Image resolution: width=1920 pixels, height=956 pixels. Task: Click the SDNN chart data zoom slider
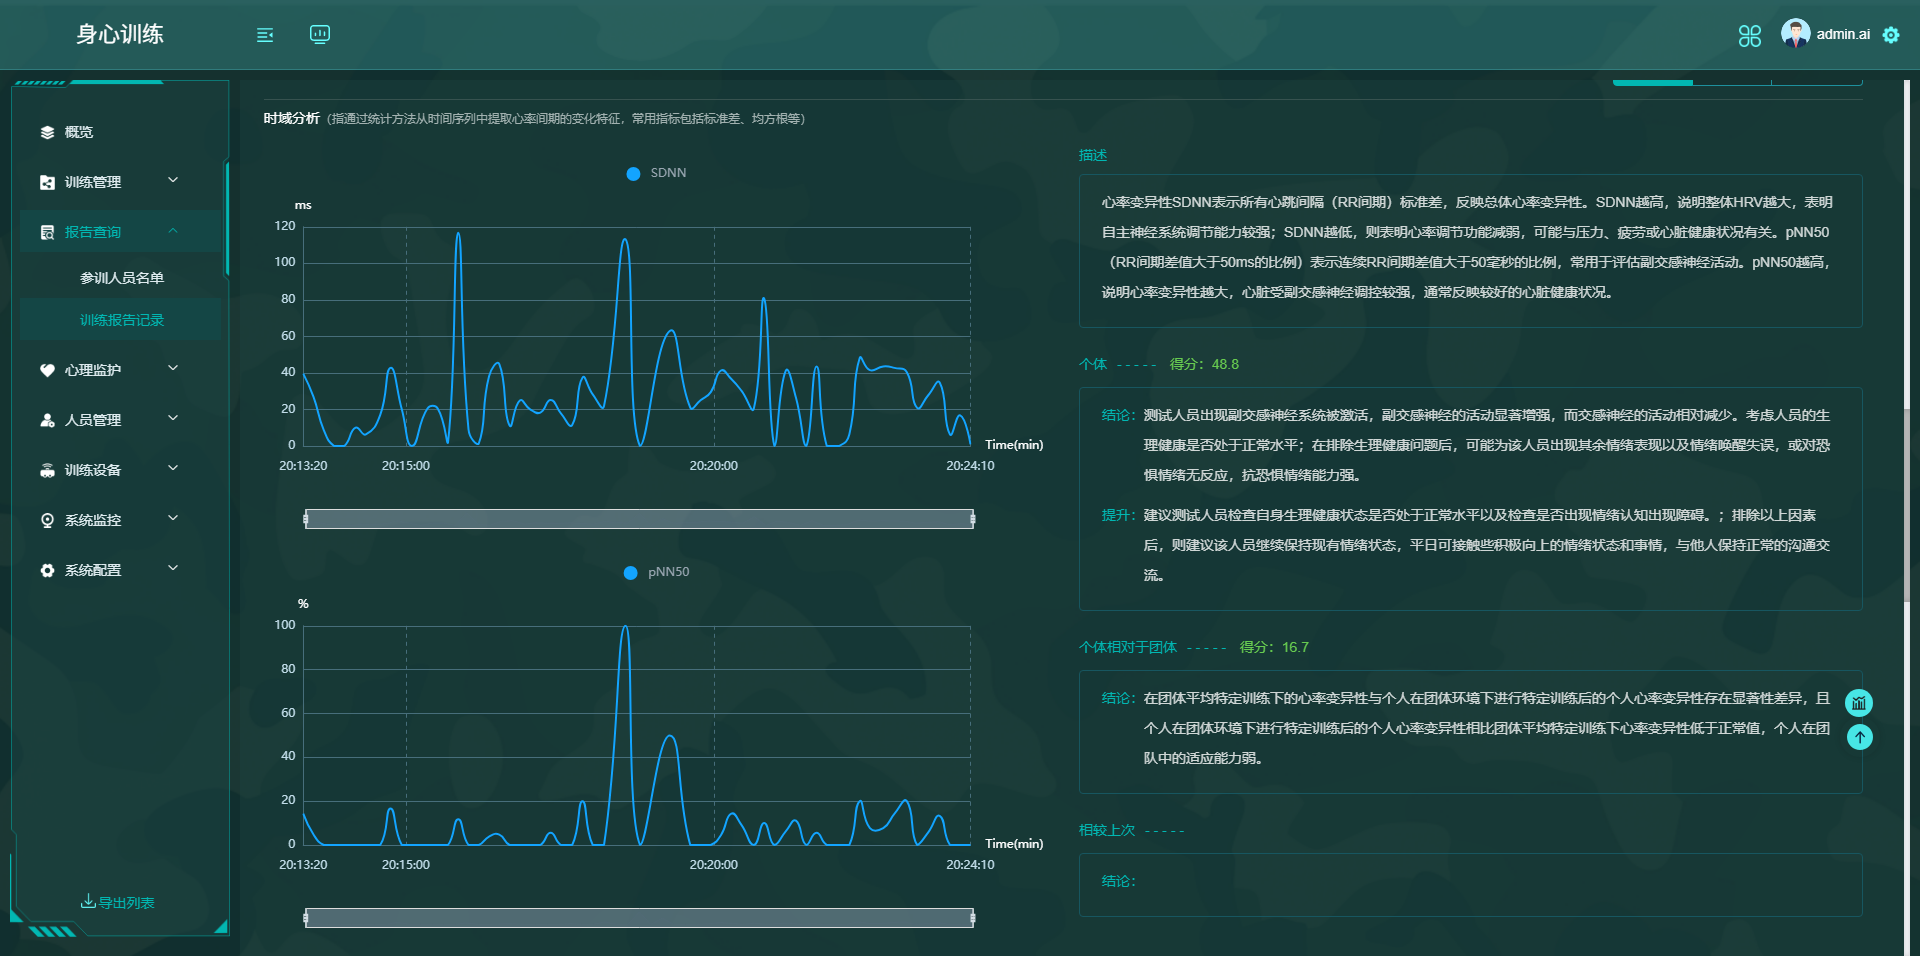(x=639, y=518)
